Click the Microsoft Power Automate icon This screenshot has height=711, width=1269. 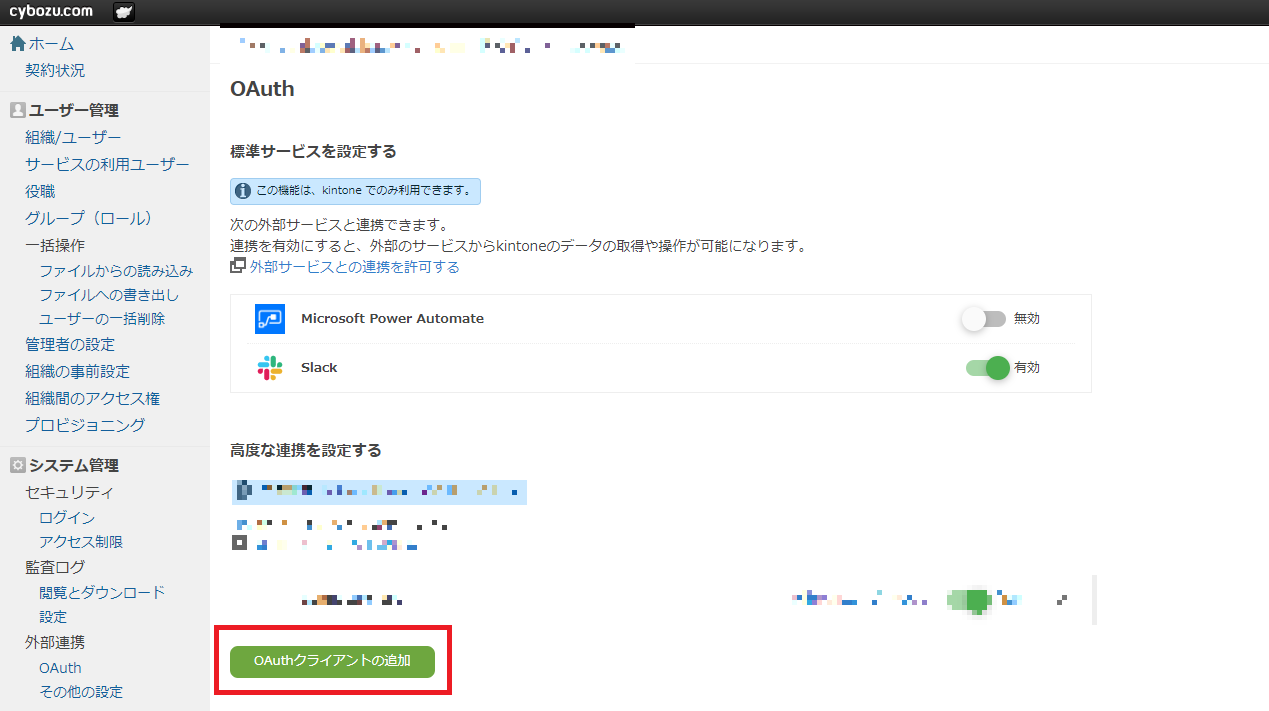pos(270,319)
